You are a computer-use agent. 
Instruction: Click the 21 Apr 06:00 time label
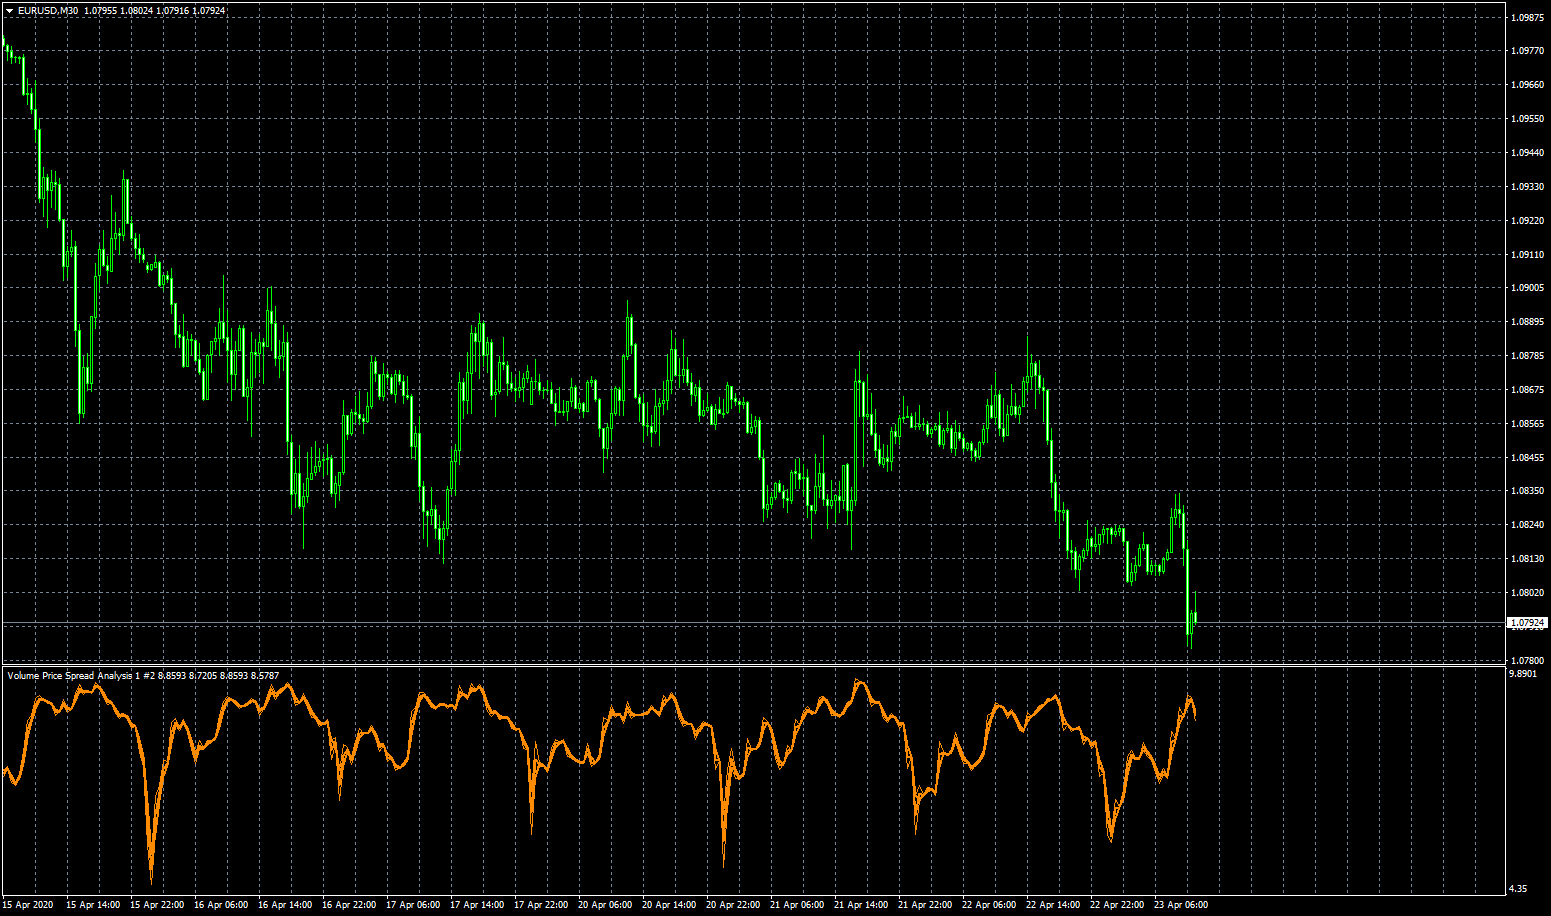click(797, 905)
